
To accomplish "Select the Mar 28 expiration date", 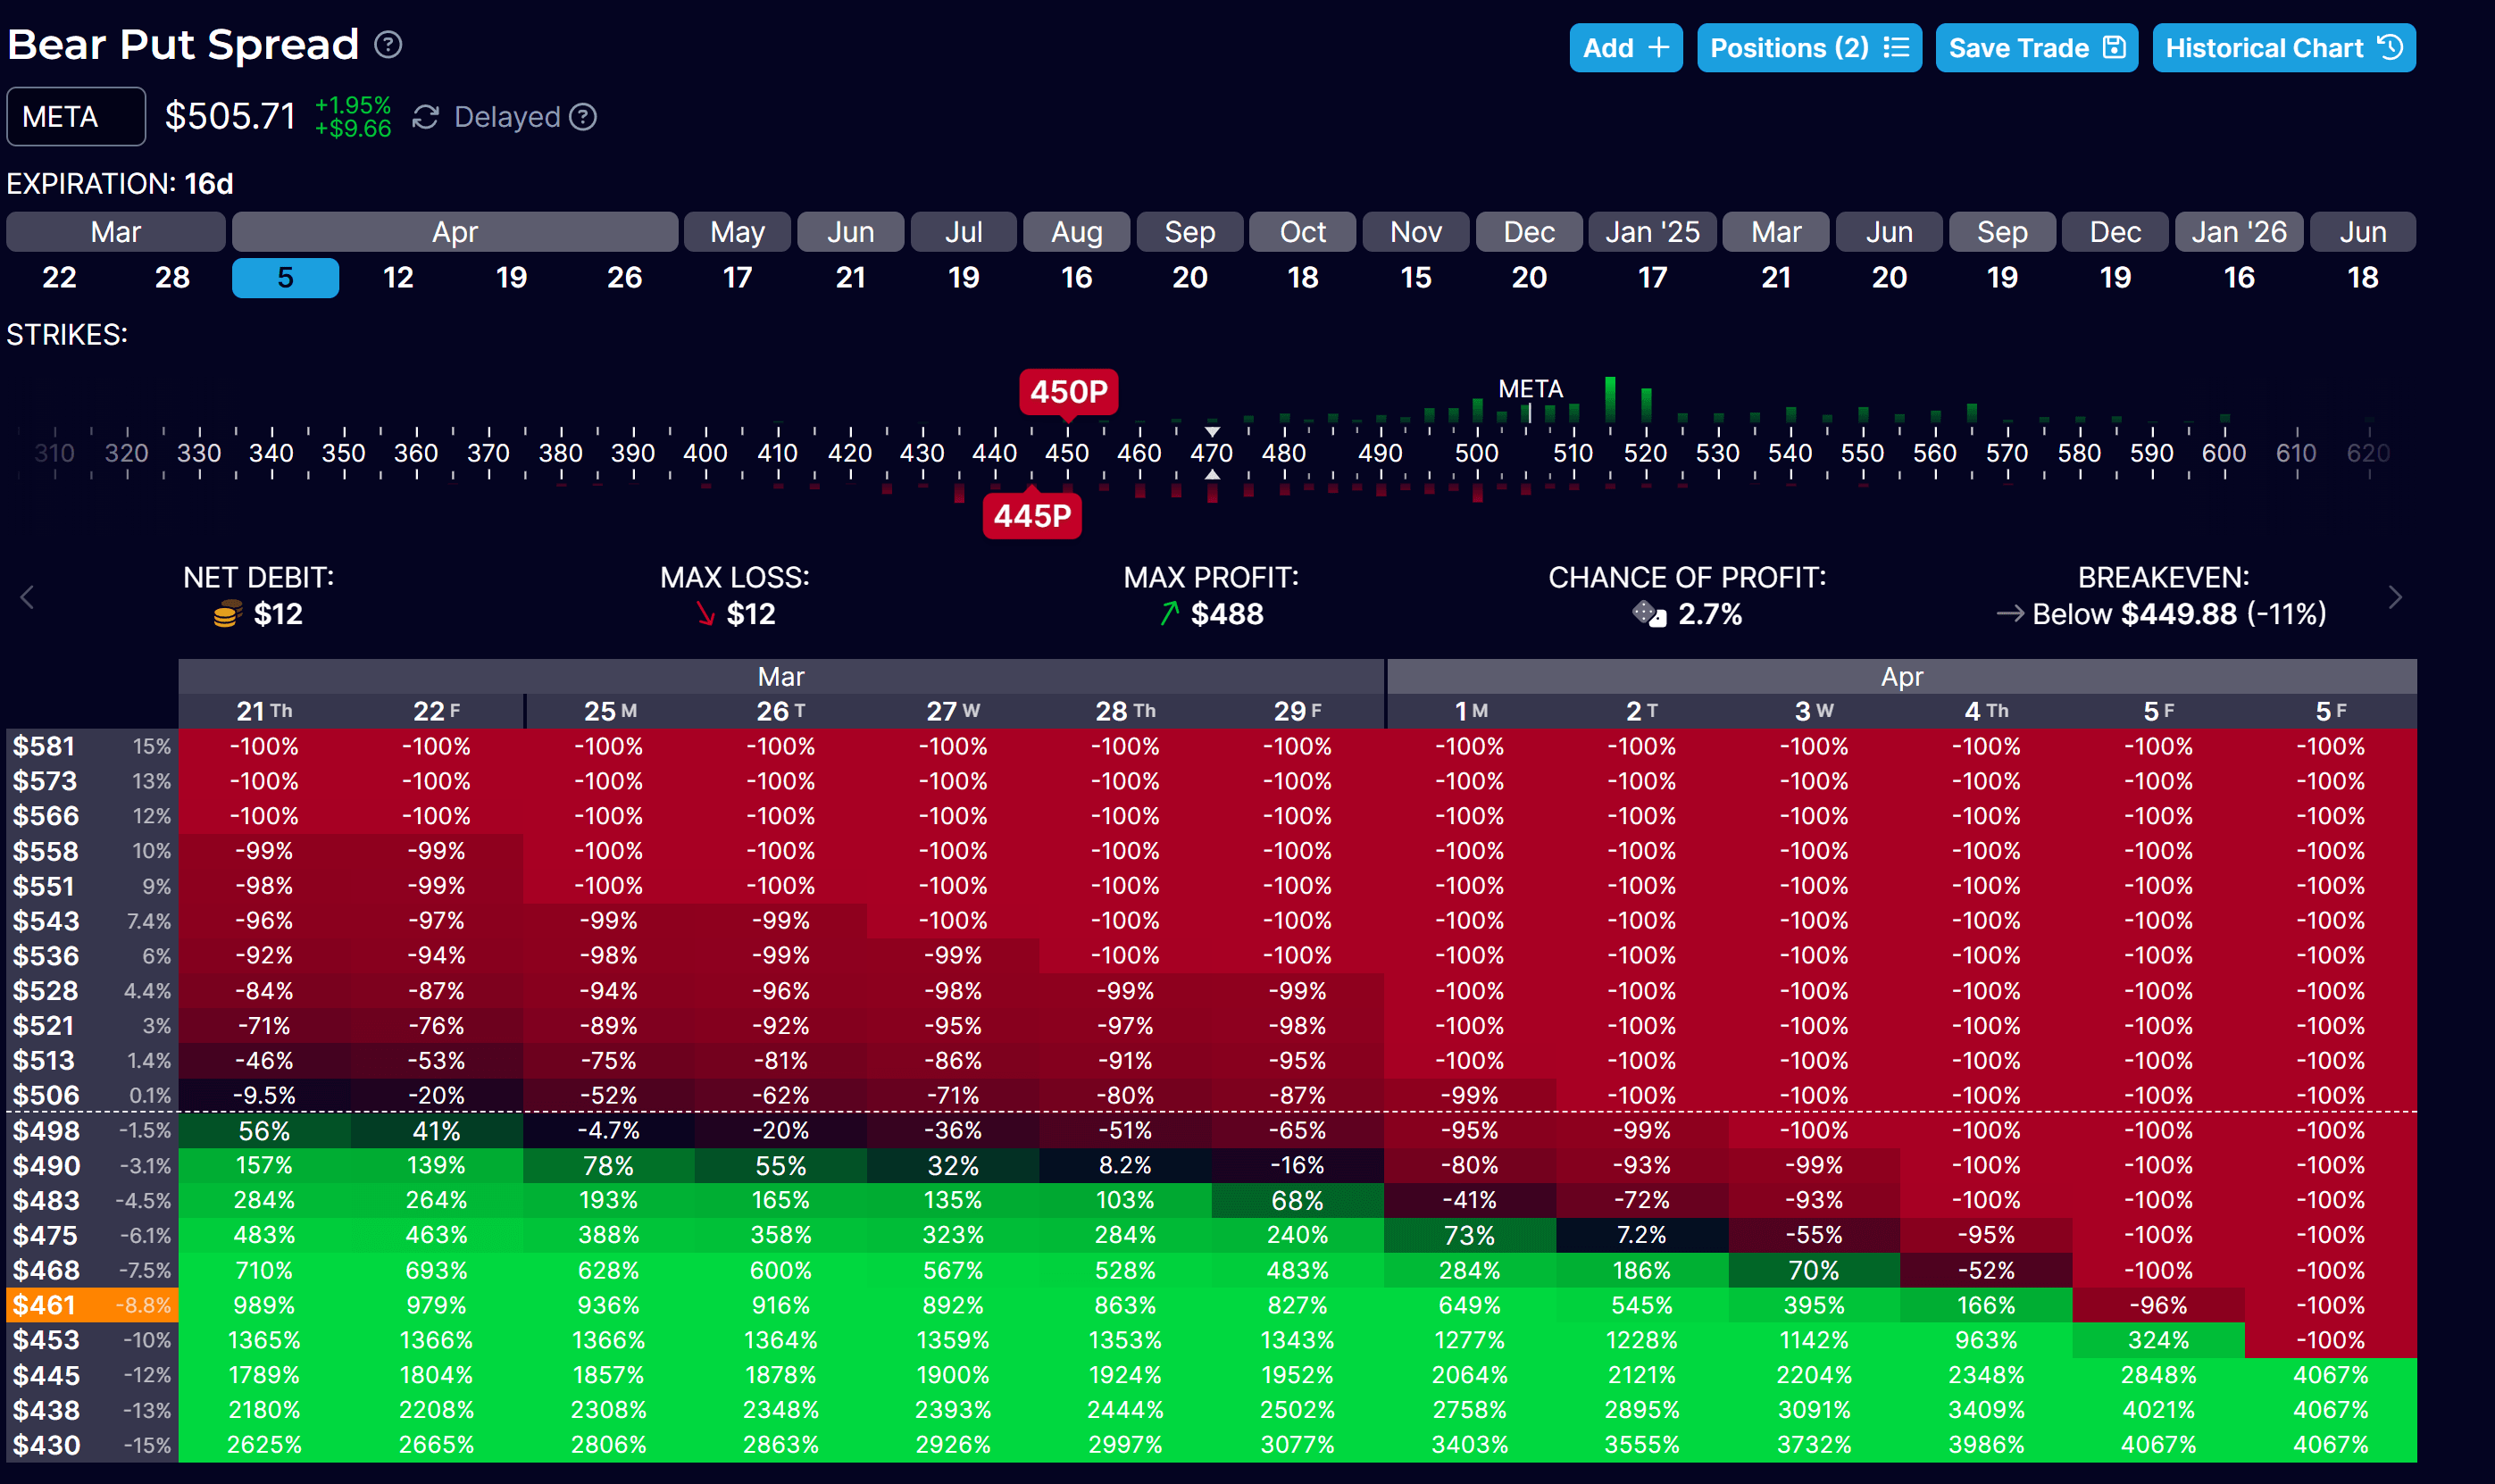I will tap(172, 278).
